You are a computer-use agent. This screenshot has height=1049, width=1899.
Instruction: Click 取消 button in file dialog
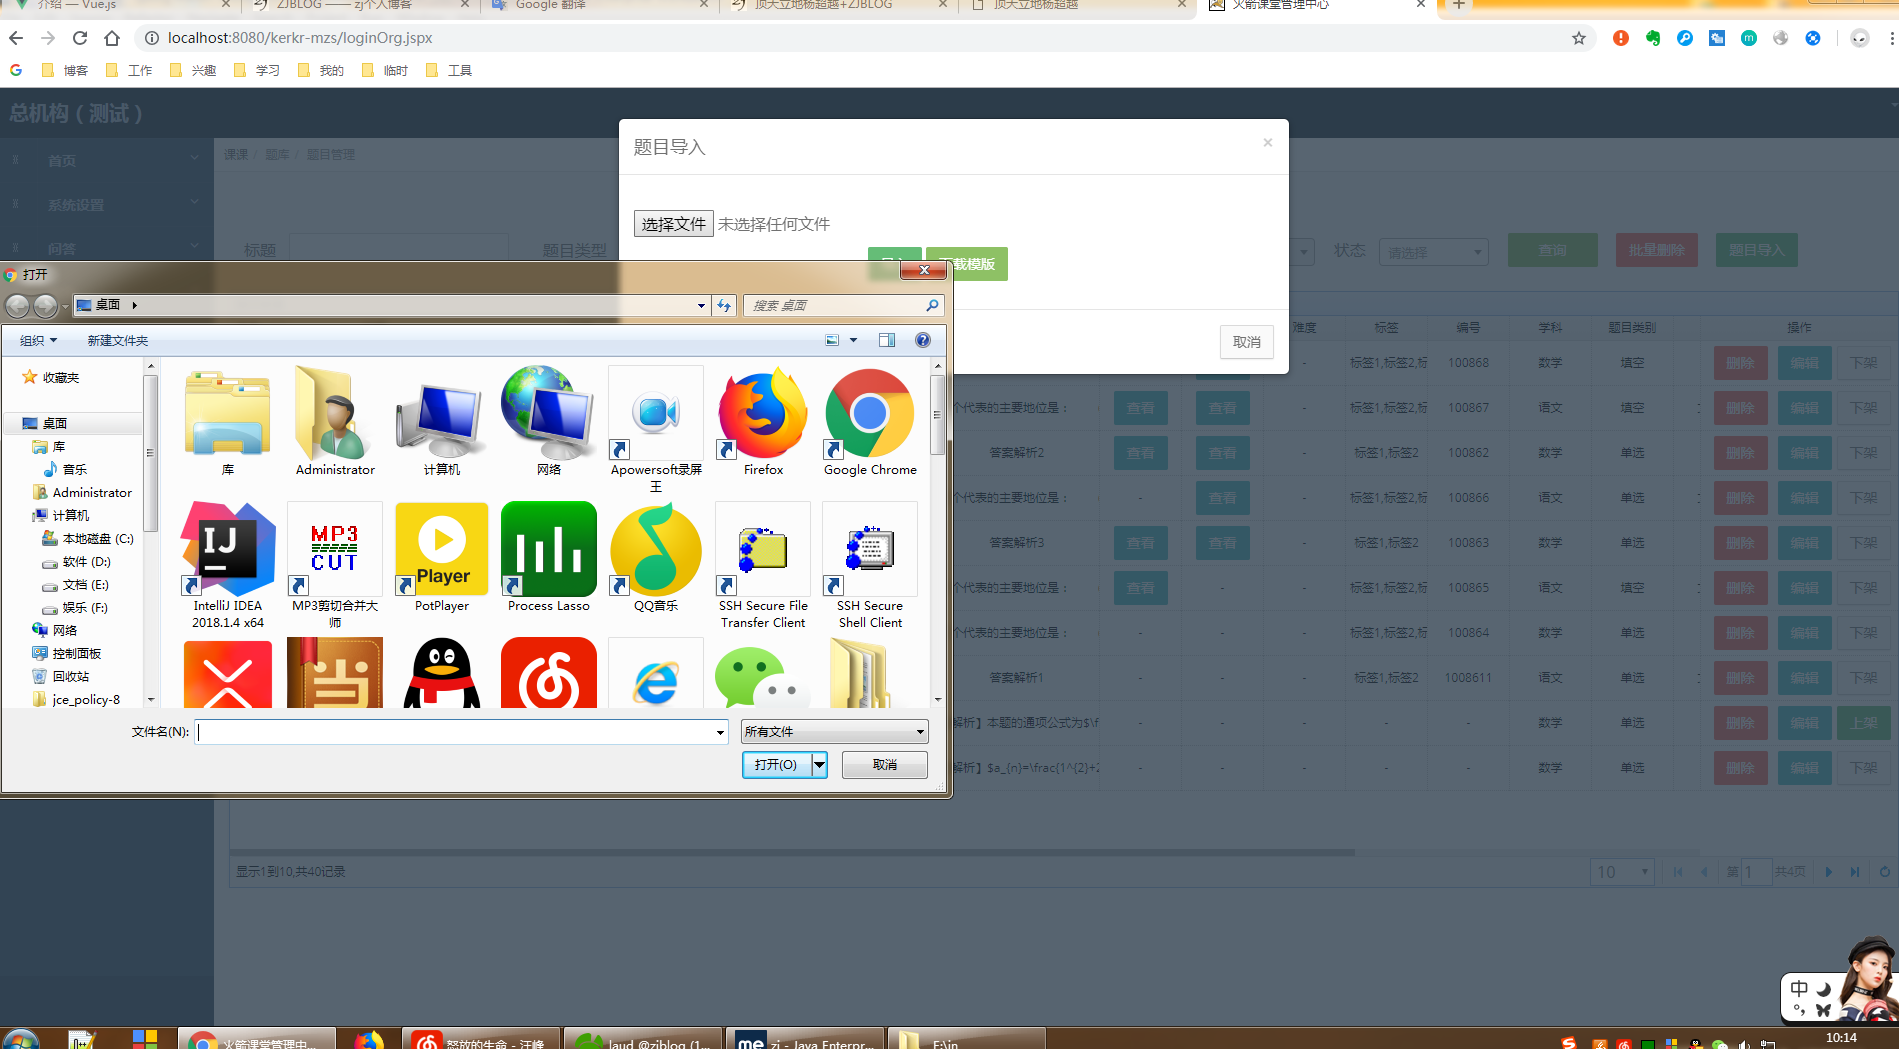click(x=884, y=765)
